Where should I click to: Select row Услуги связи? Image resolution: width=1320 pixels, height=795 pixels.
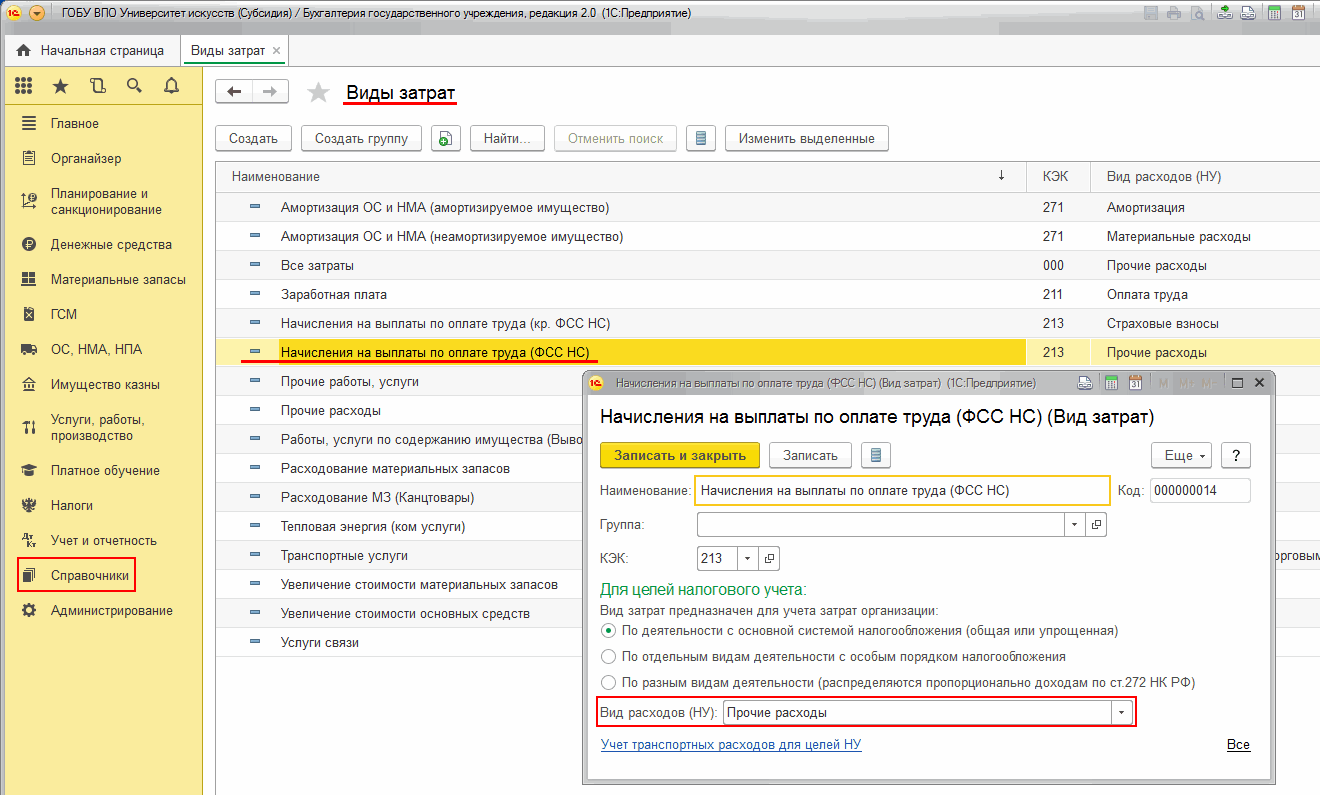[x=400, y=642]
